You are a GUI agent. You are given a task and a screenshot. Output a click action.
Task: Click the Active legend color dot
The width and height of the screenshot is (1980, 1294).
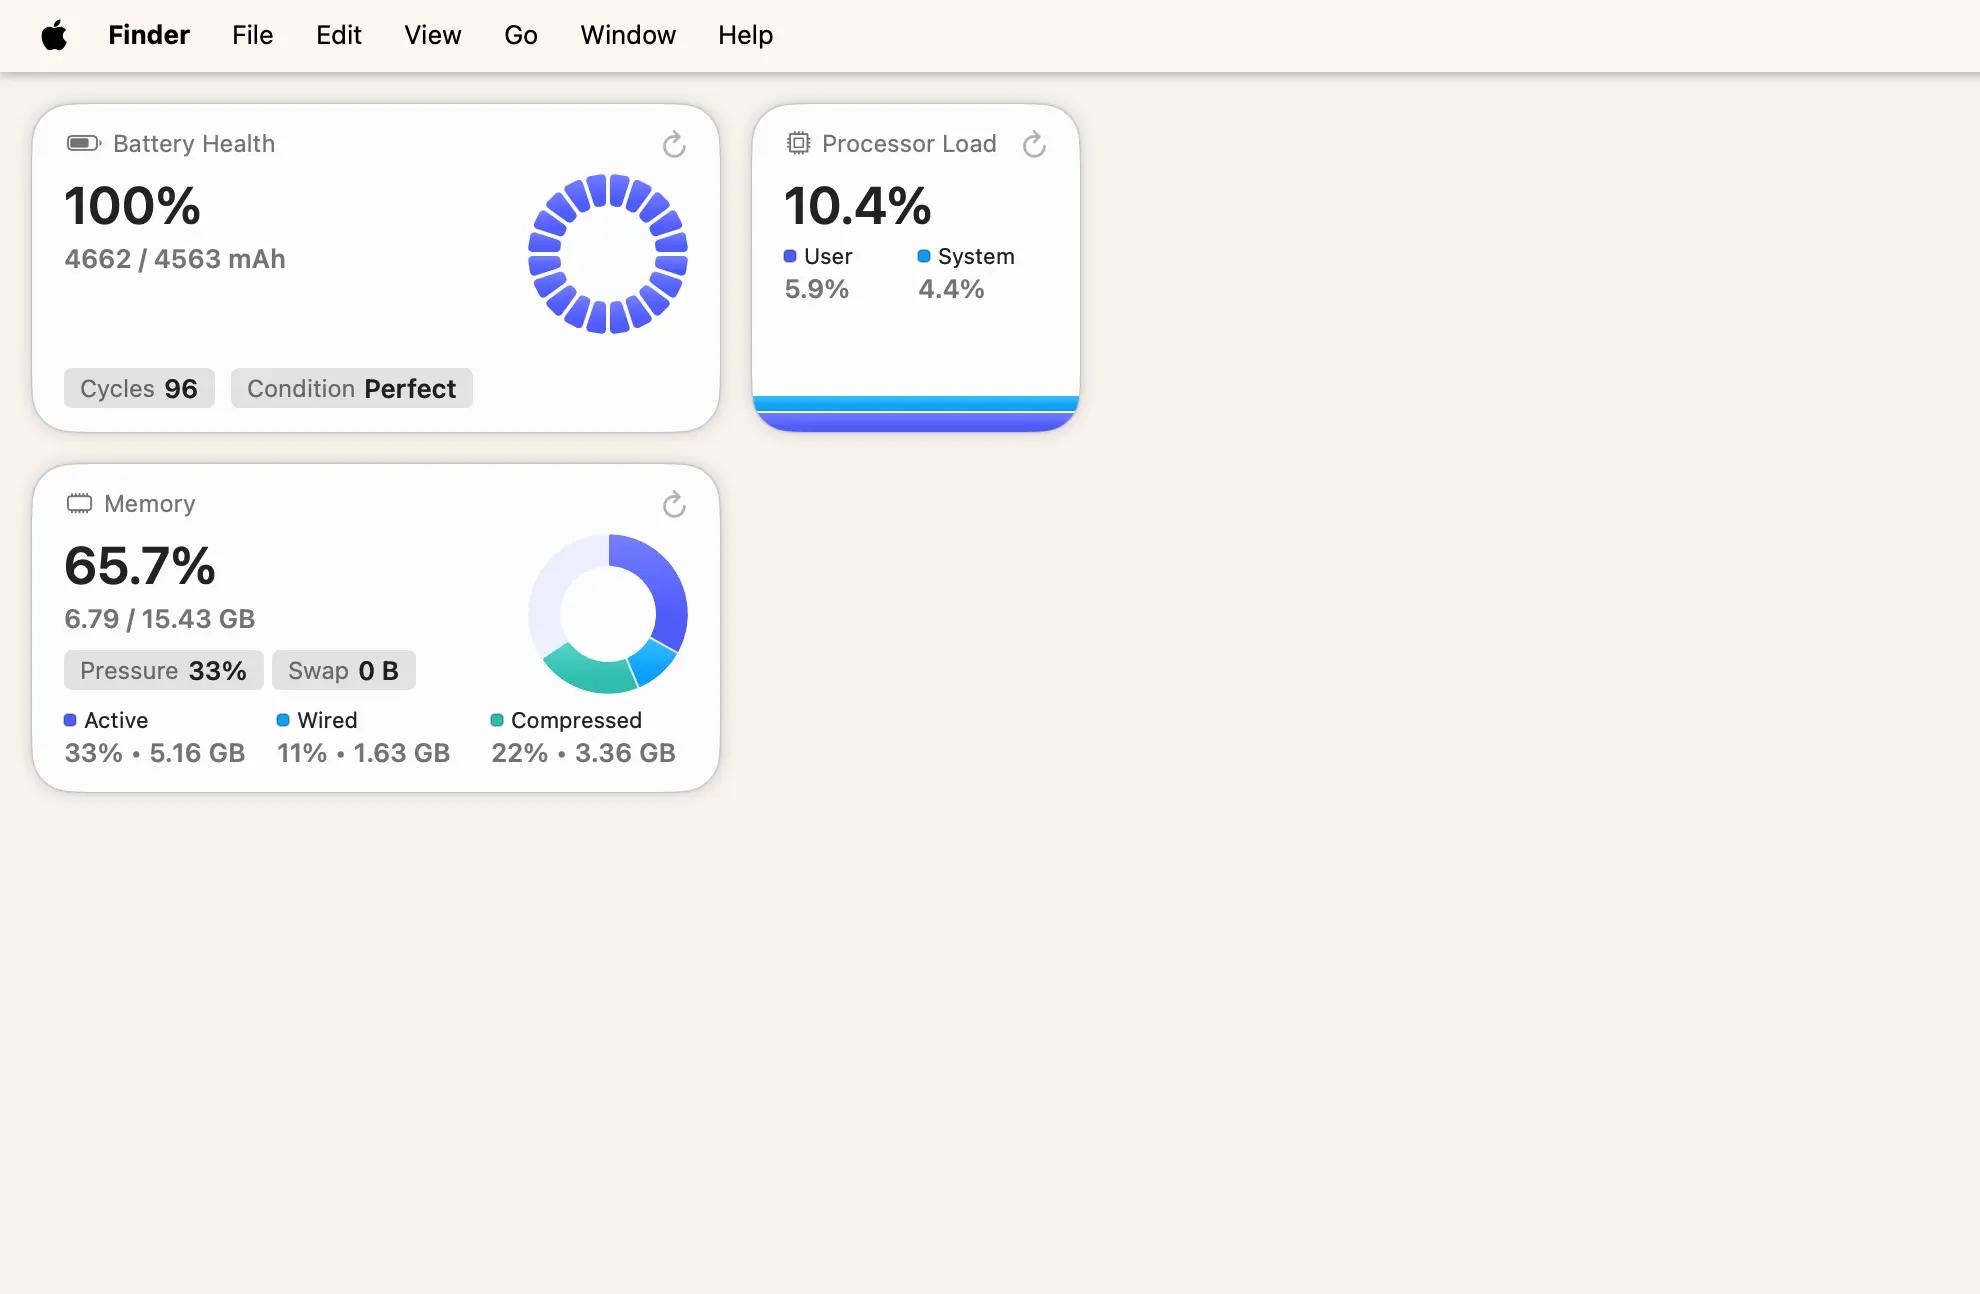tap(70, 720)
